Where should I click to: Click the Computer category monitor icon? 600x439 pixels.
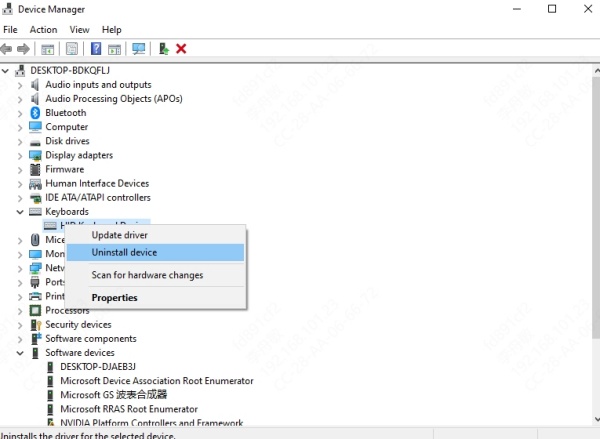click(35, 127)
